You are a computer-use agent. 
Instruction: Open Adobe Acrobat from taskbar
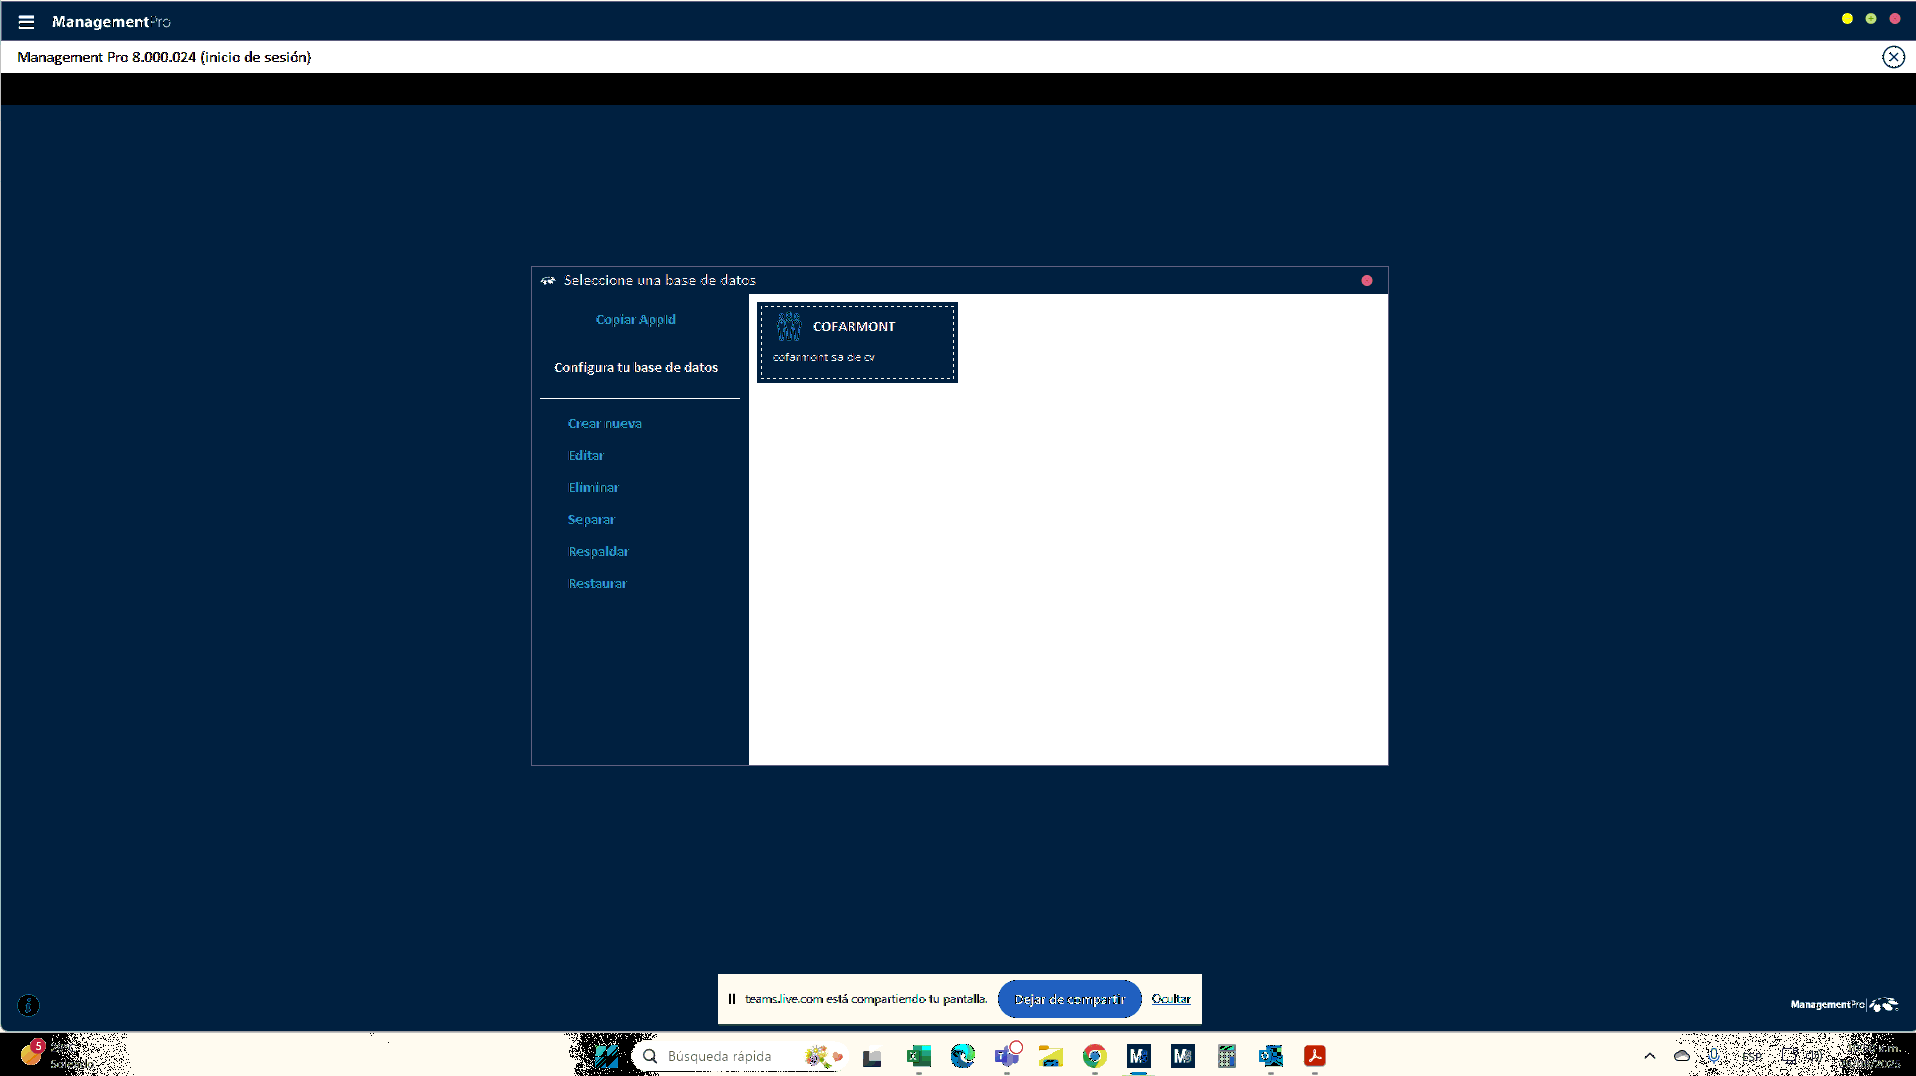click(x=1314, y=1056)
